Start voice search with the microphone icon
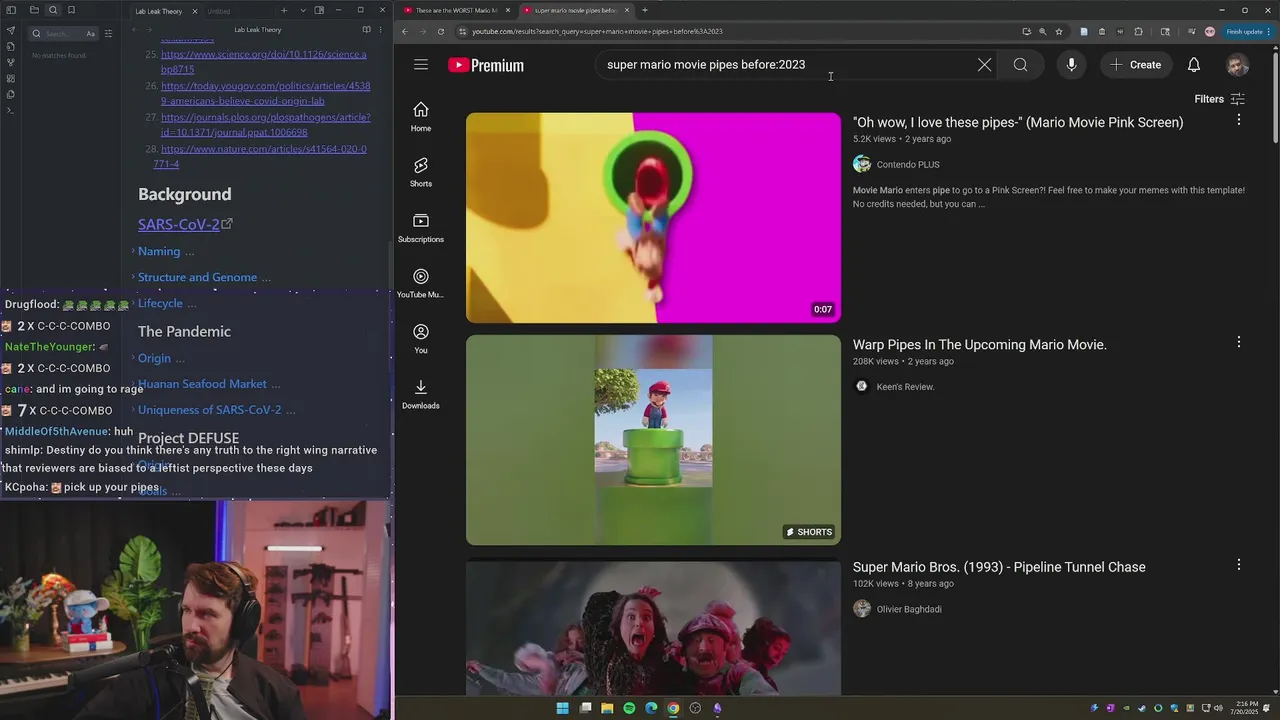Viewport: 1280px width, 720px height. coord(1071,65)
